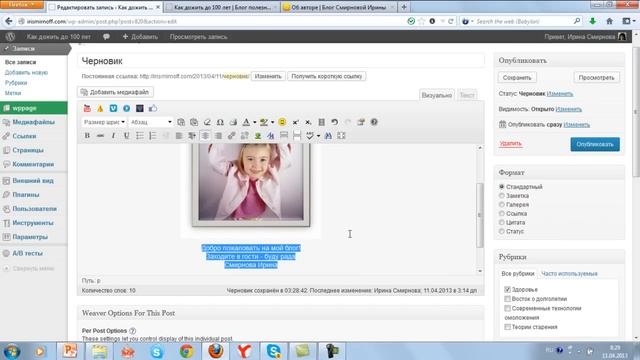Viewport: 640px width, 360px height.
Task: Open highlight color dropdown arrow
Action: 272,122
